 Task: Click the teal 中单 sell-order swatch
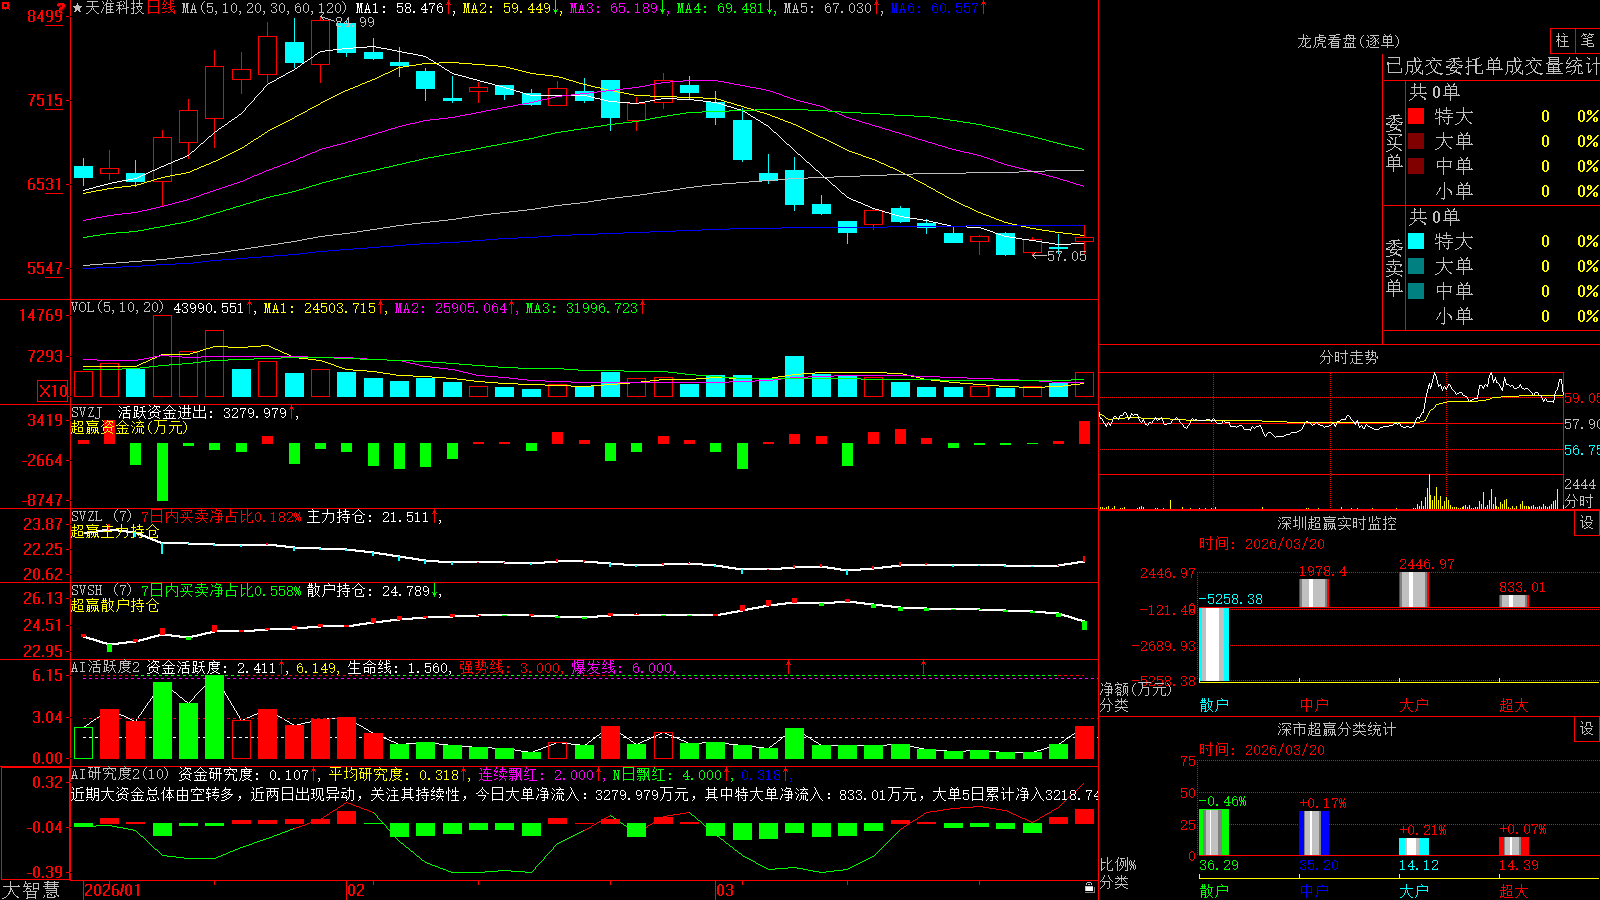[1416, 291]
